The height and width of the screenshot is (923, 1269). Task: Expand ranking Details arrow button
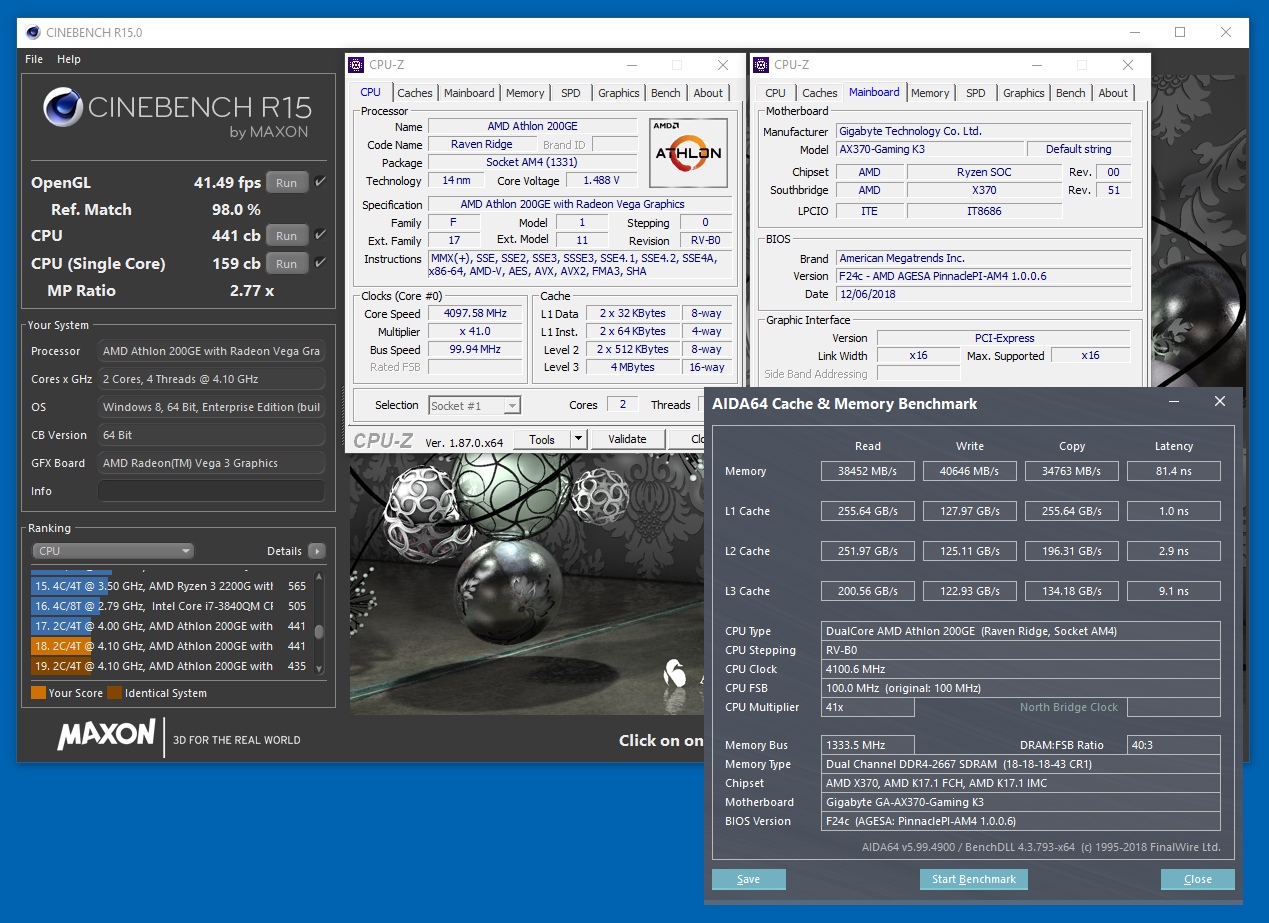pyautogui.click(x=317, y=551)
